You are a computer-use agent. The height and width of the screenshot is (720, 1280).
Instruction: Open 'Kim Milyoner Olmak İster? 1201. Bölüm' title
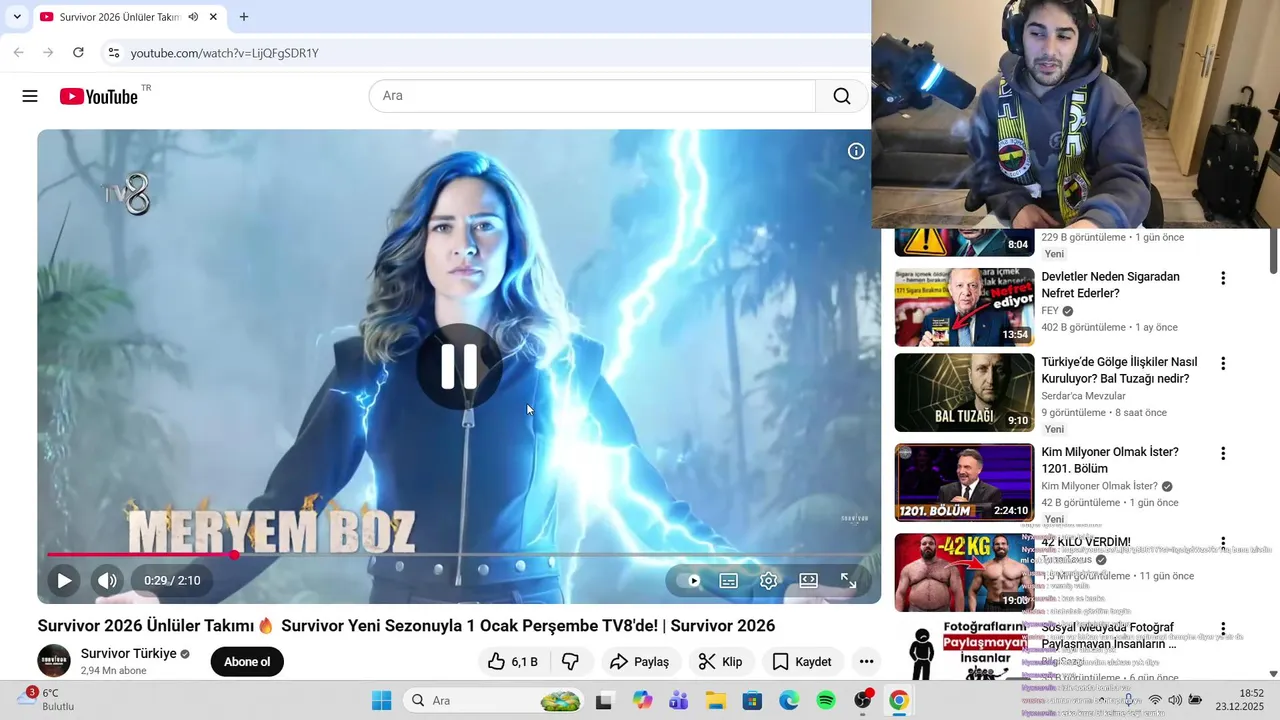(1110, 460)
